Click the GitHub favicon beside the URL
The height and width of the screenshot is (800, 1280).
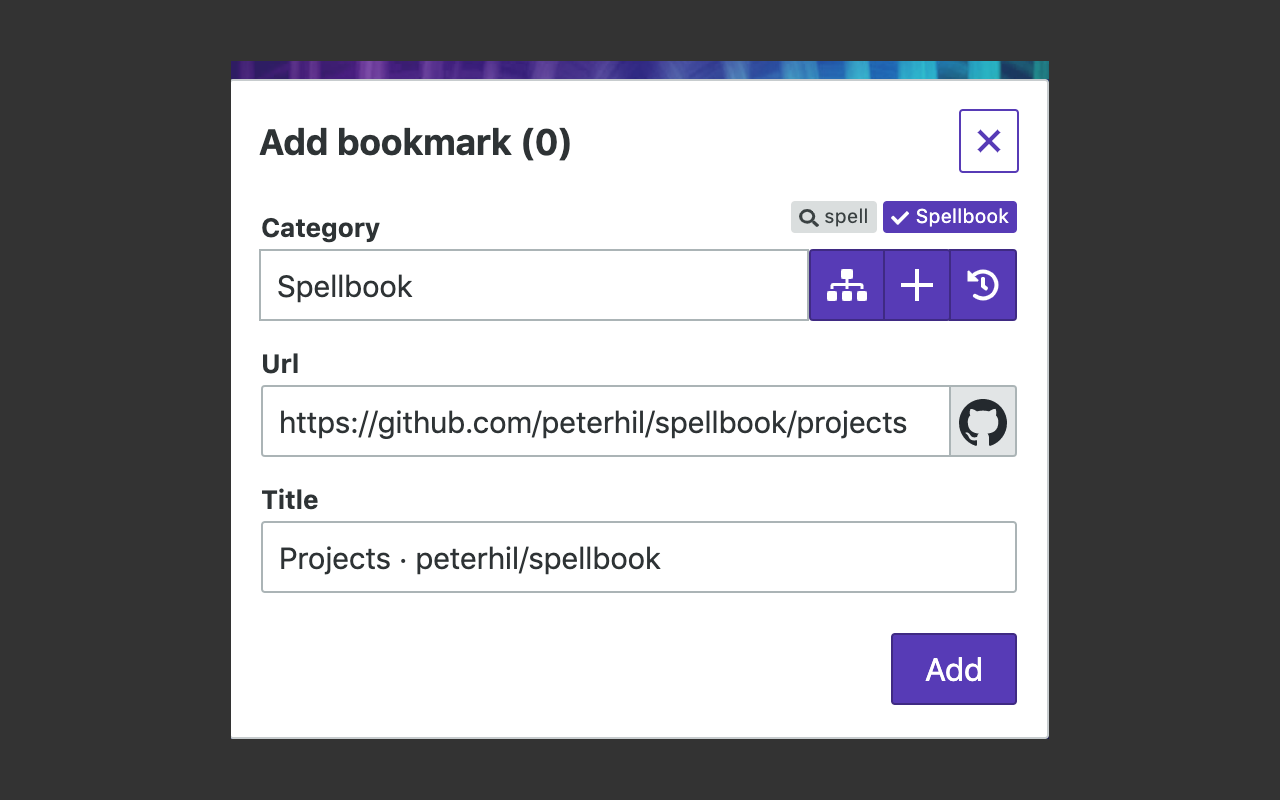[983, 421]
